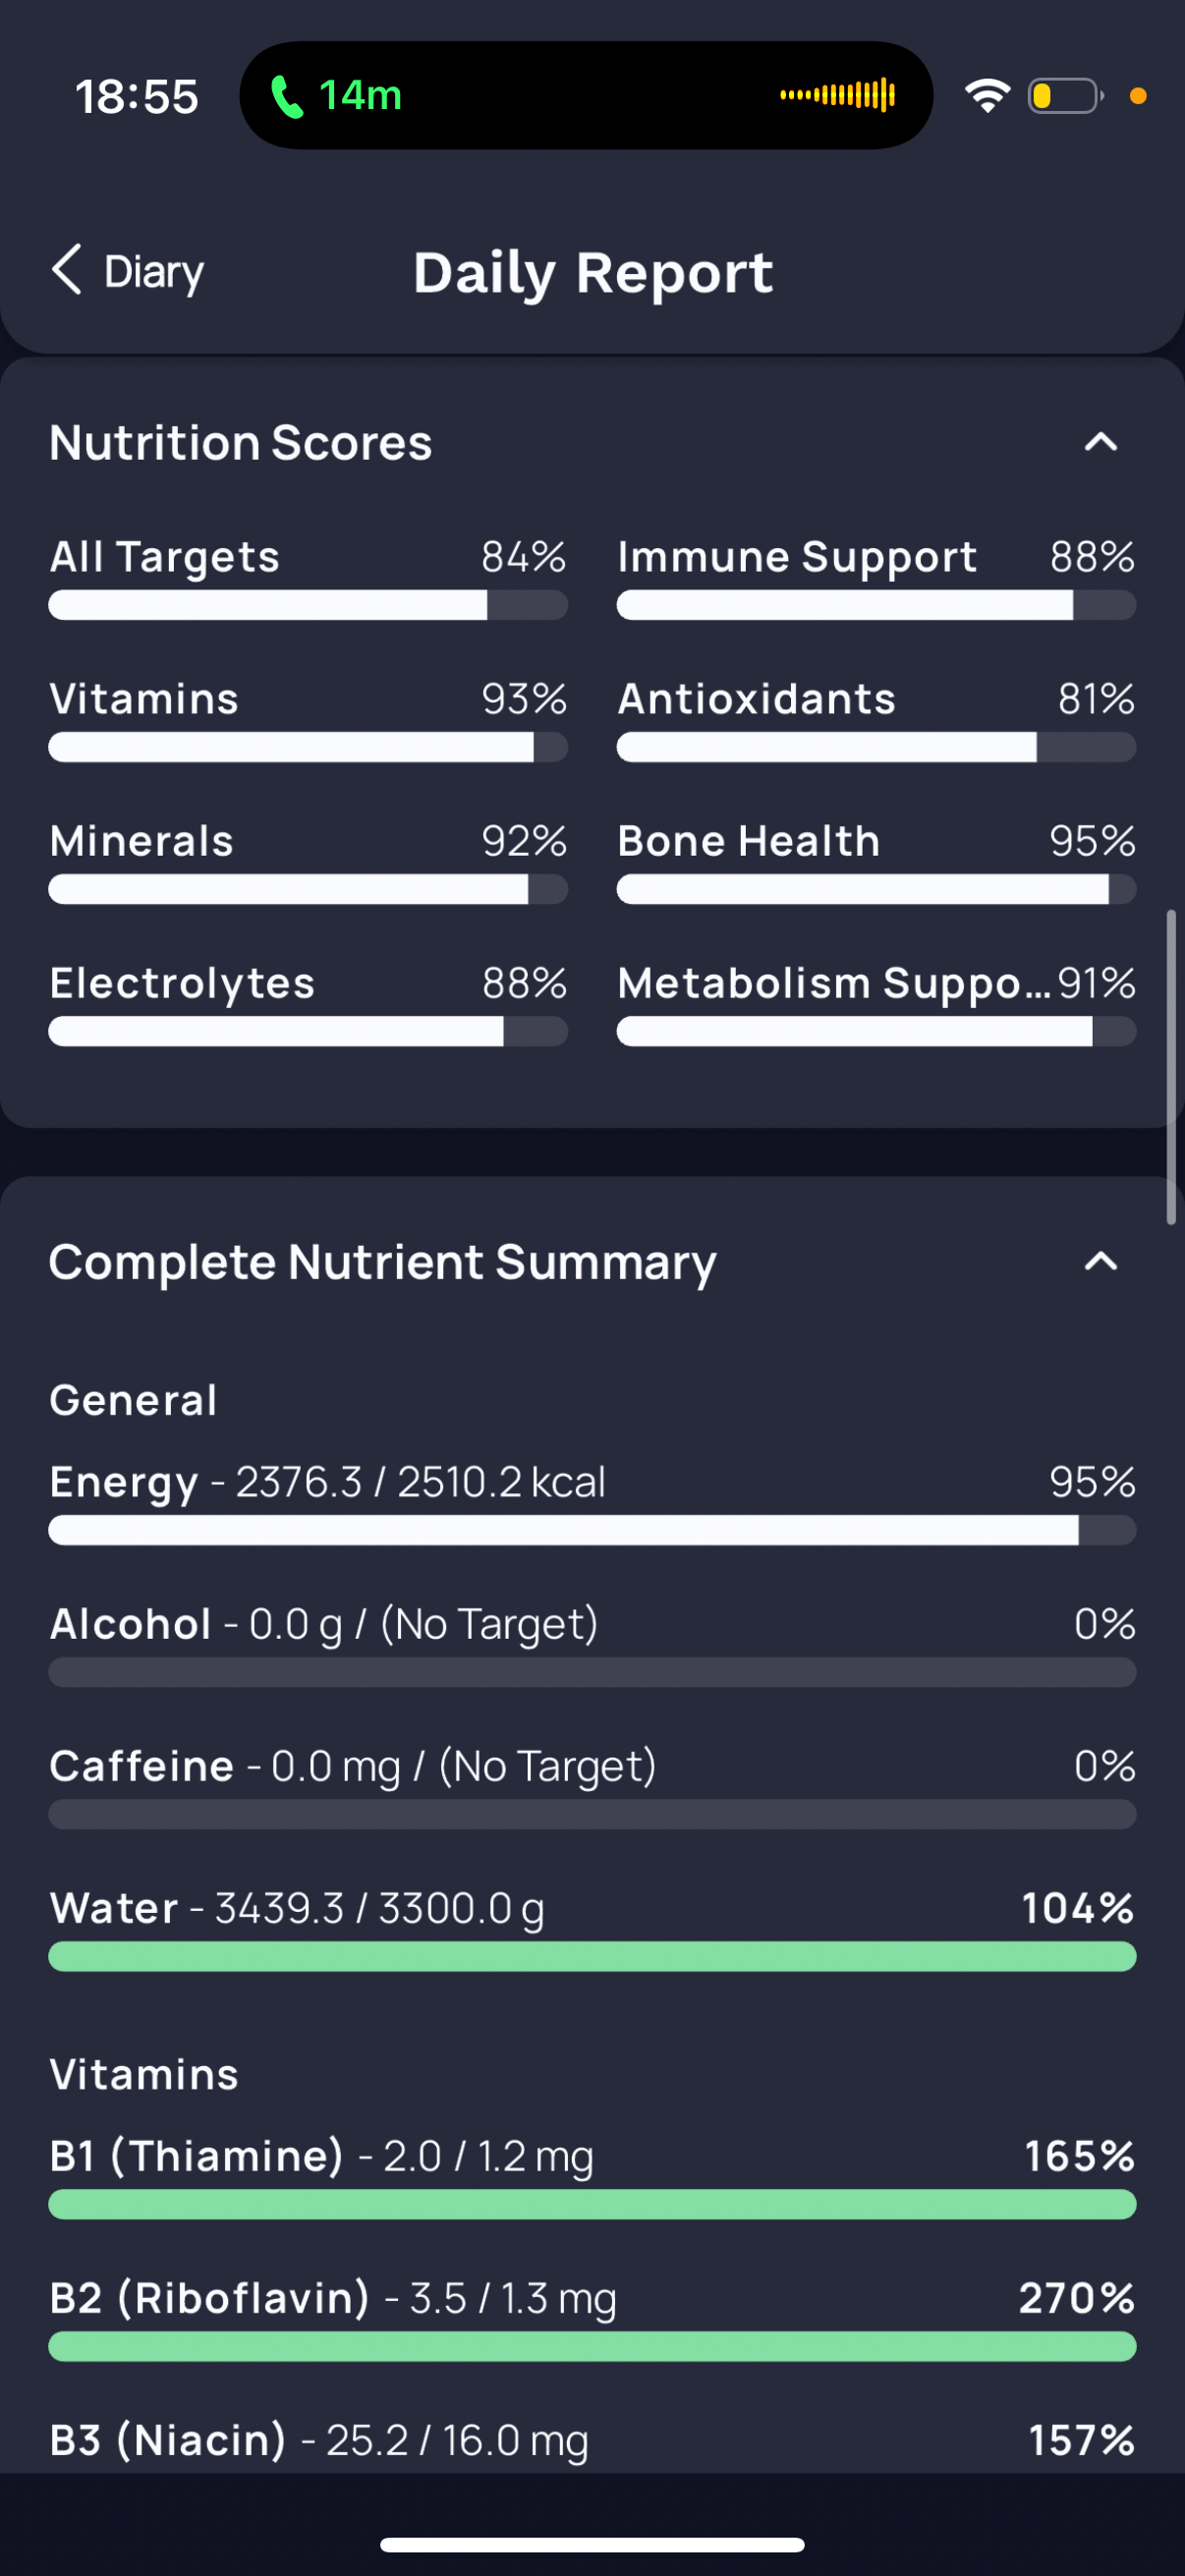Tap the green phone call icon
This screenshot has height=2576, width=1185.
(287, 96)
